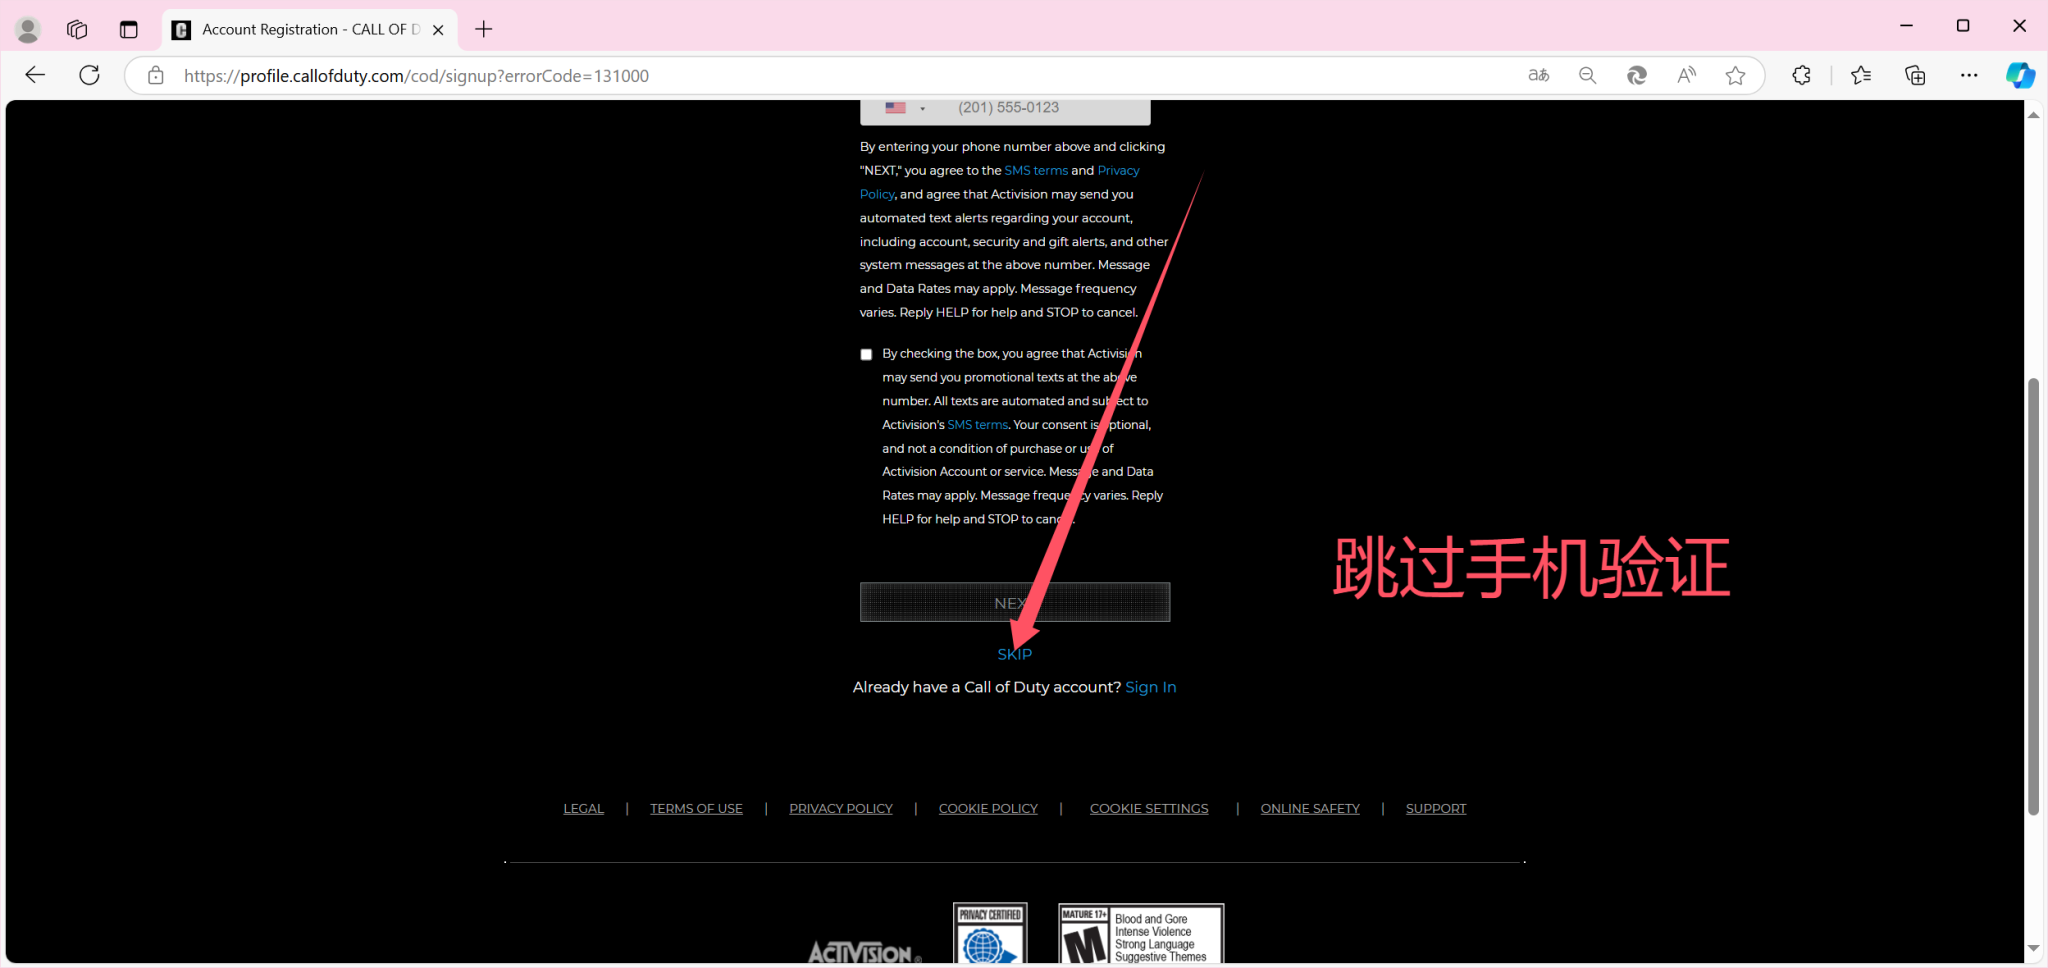This screenshot has height=968, width=2048.
Task: Toggle the favorites star to bookmark the page
Action: [1736, 75]
